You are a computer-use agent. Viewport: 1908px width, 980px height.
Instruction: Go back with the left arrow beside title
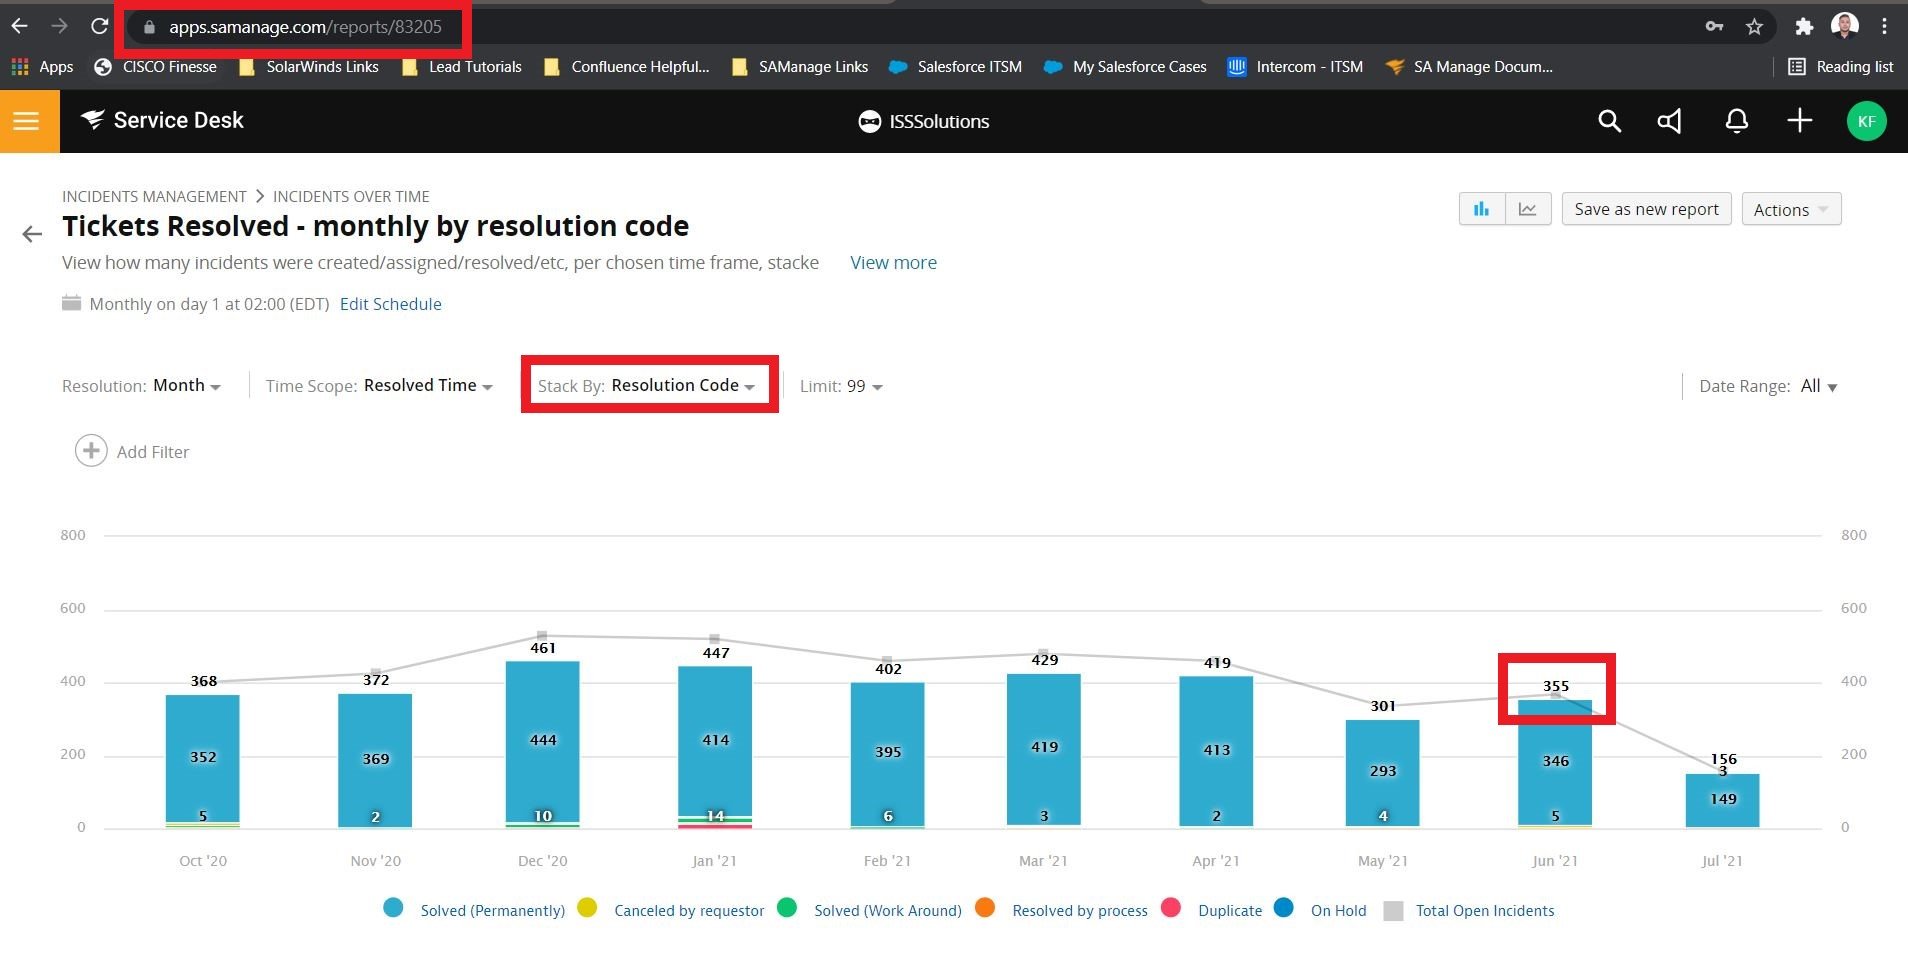point(32,234)
